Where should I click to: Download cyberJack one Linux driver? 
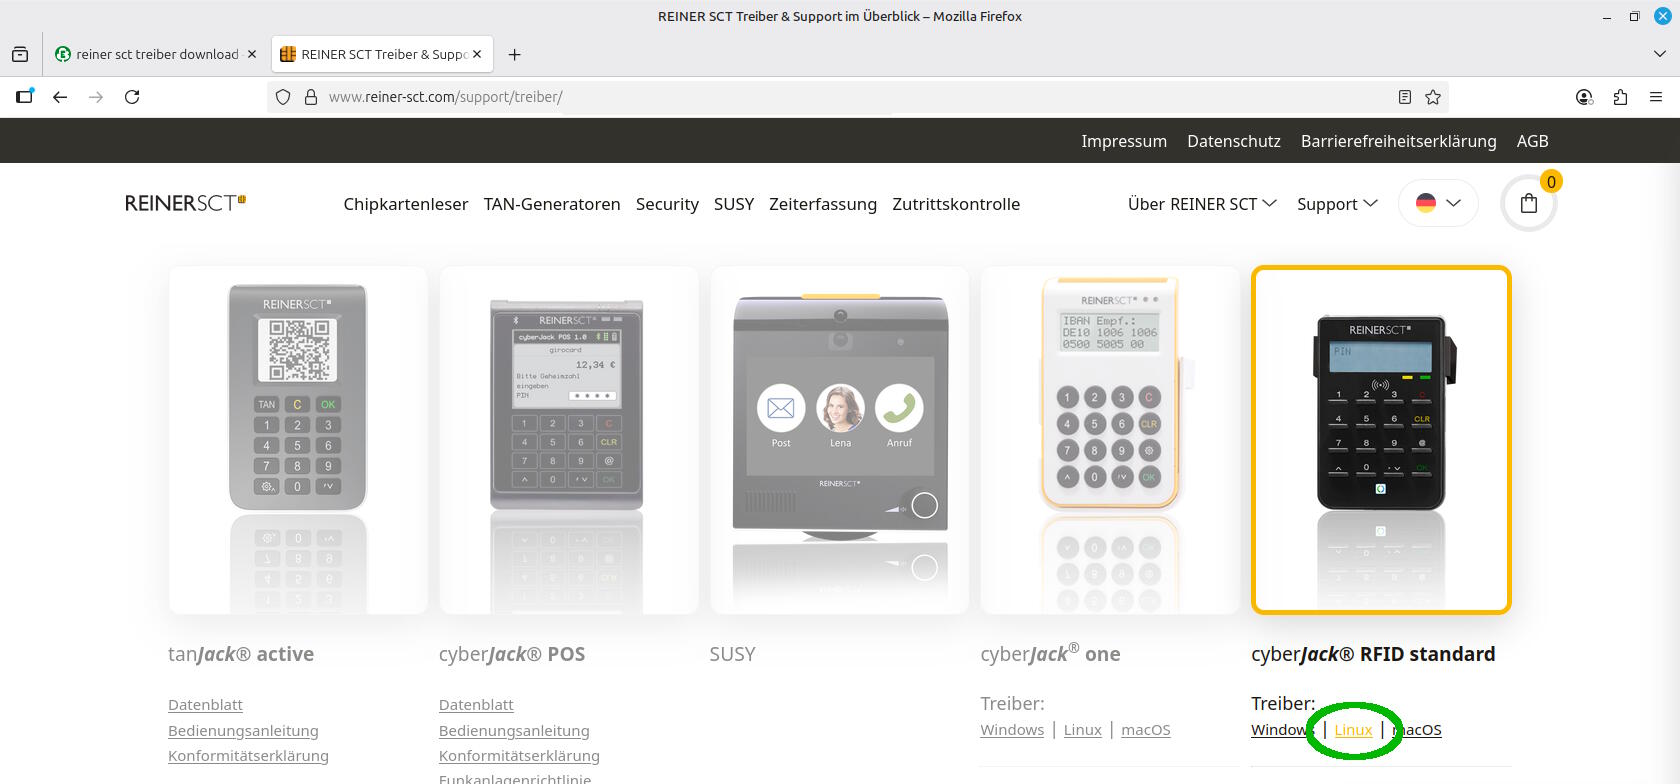click(x=1083, y=730)
